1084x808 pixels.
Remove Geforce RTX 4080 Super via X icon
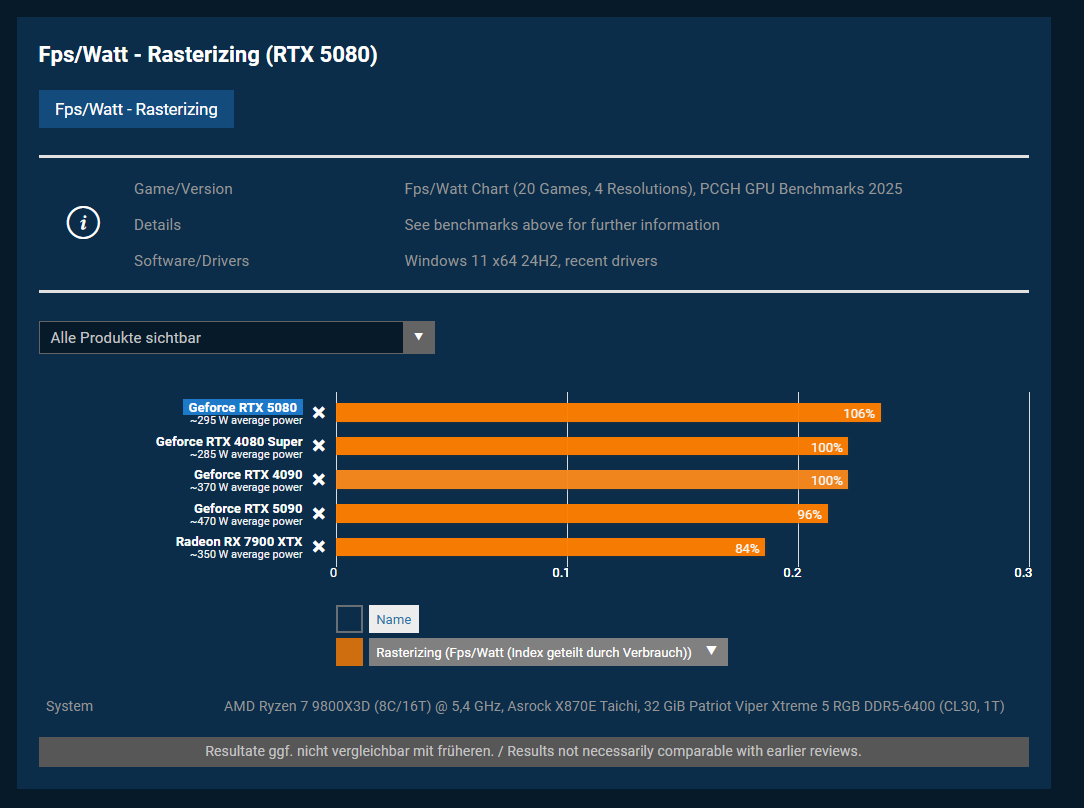click(319, 446)
